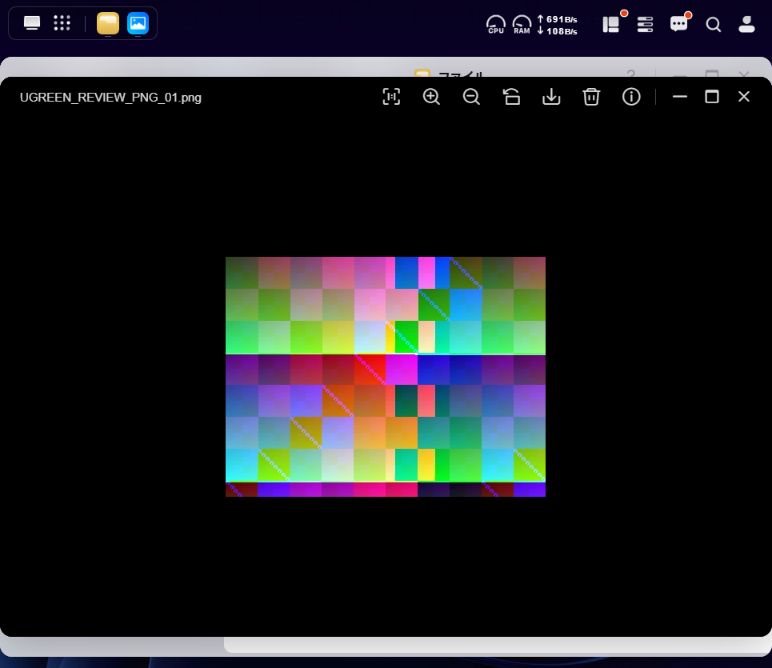This screenshot has height=668, width=772.
Task: Open image info panel
Action: tap(631, 96)
